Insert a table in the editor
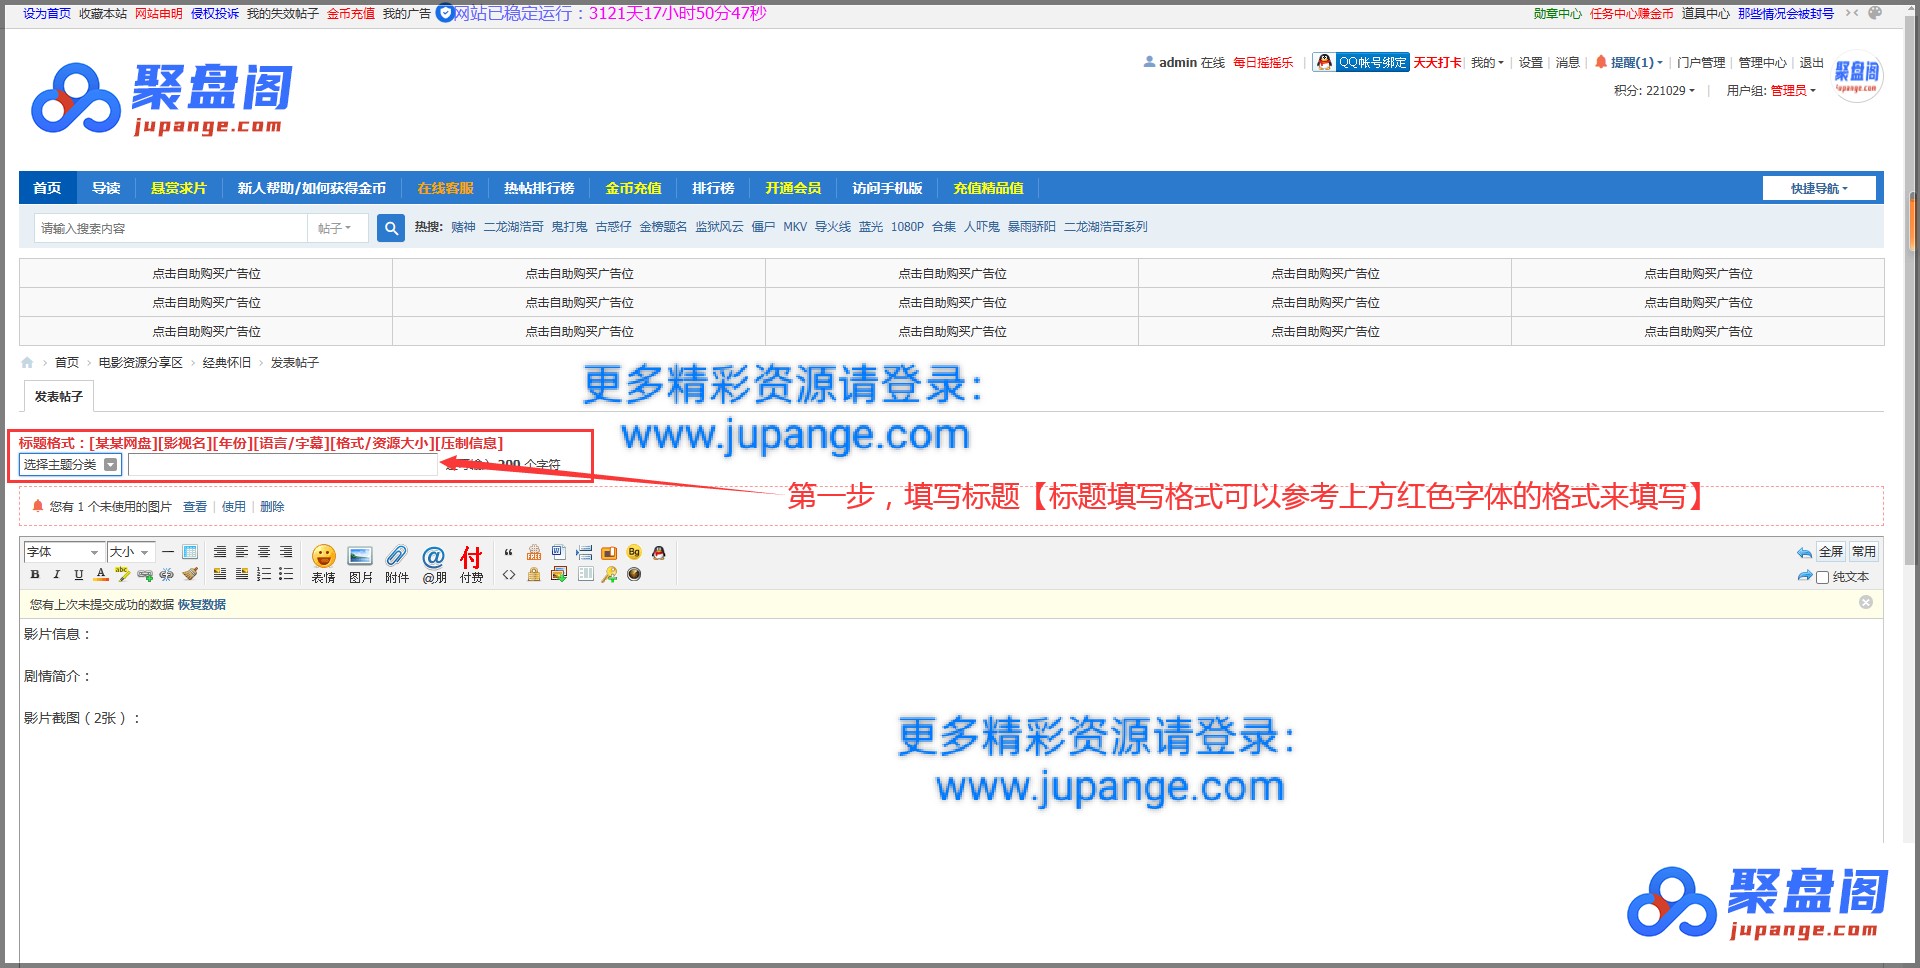Screen dimensions: 1920x968 point(190,552)
